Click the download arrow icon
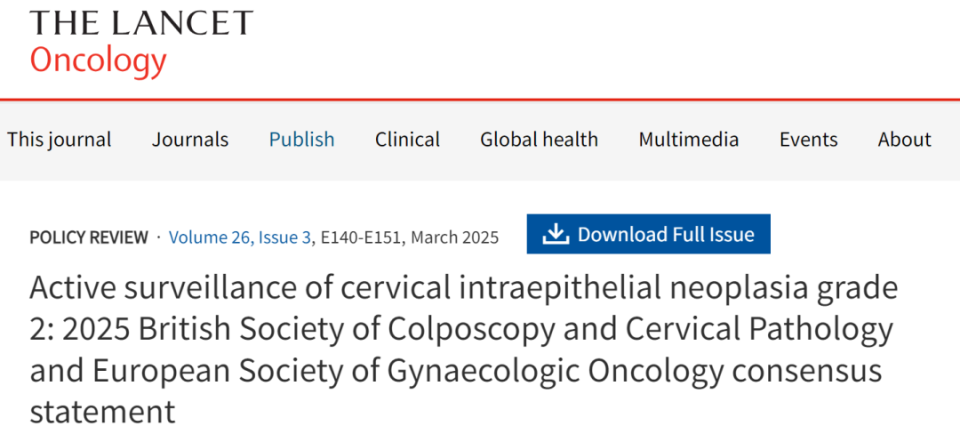 click(555, 235)
